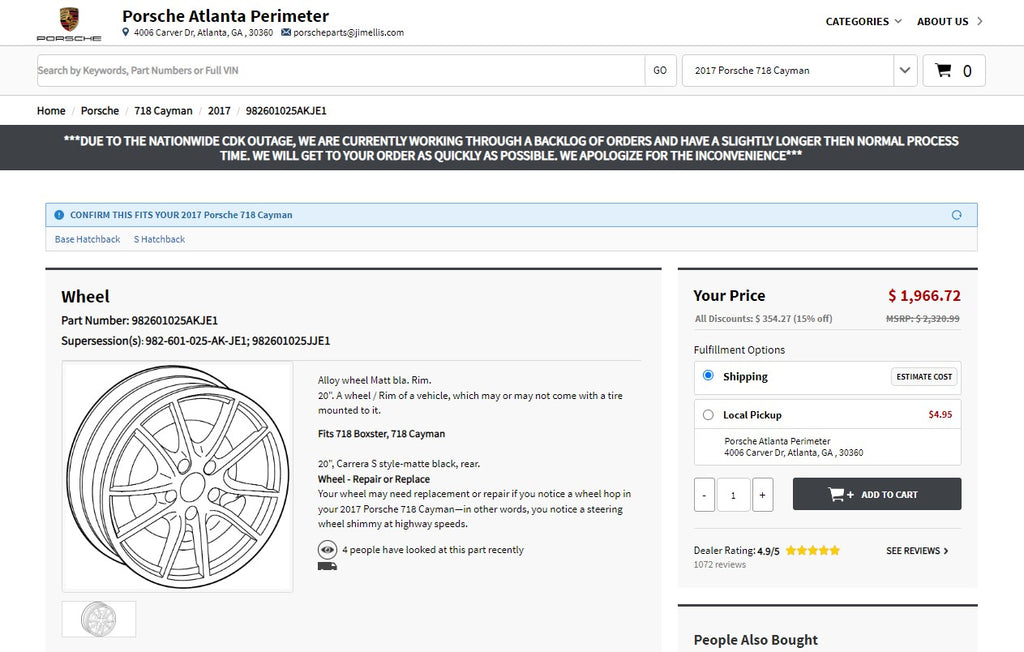
Task: Click the refresh icon in fitment bar
Action: pos(957,215)
